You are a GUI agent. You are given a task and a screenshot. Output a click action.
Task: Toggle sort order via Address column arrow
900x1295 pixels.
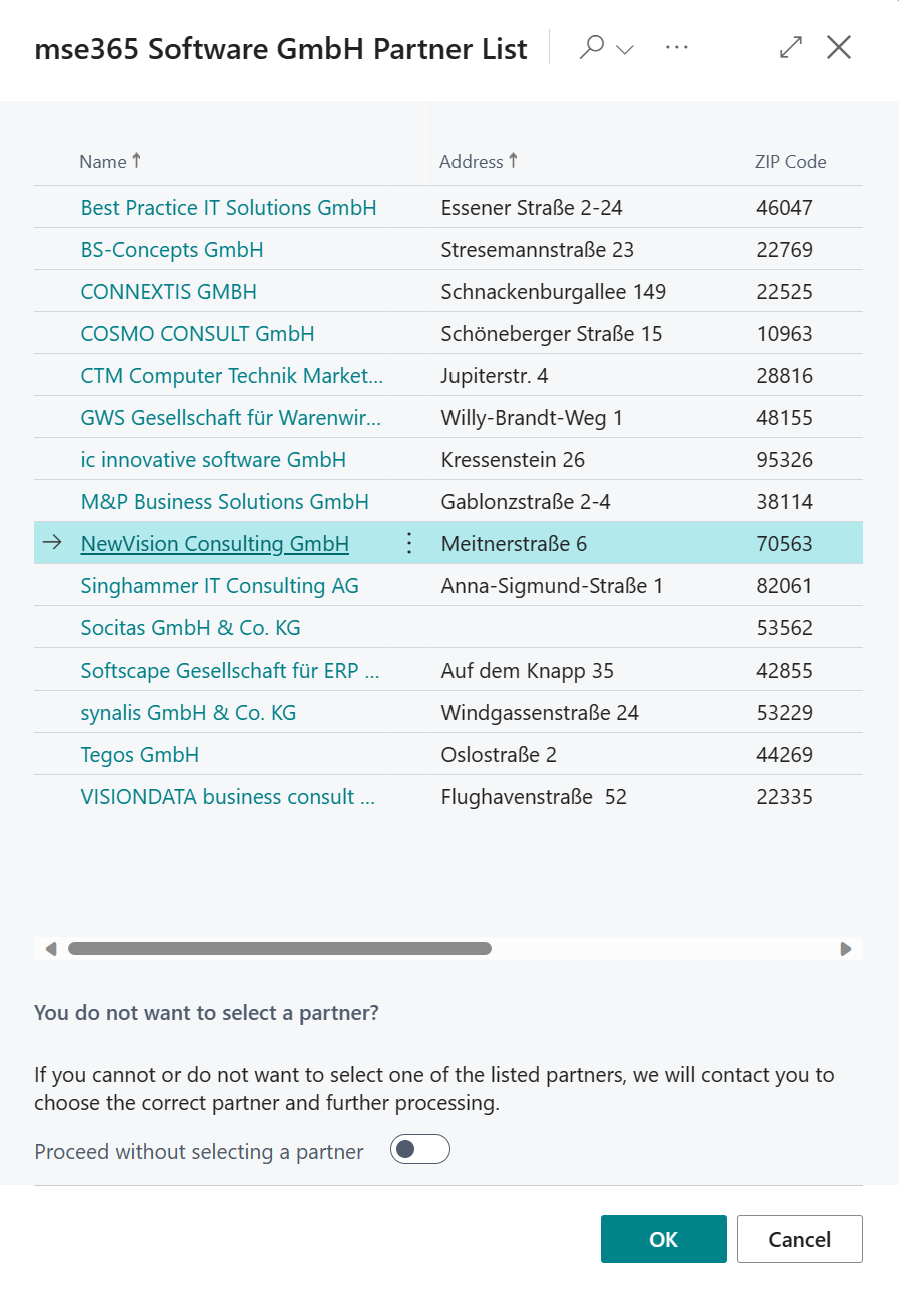click(x=512, y=161)
